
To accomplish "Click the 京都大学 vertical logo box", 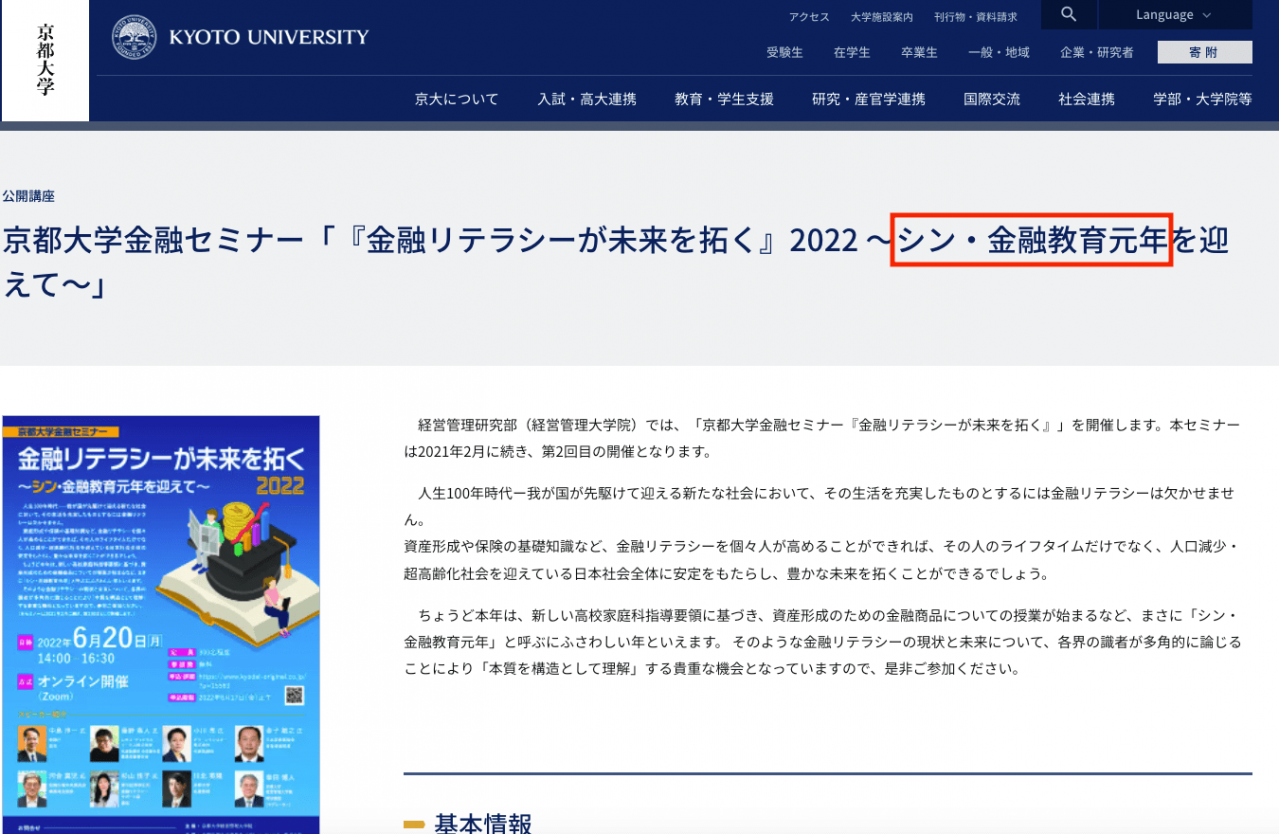I will (45, 60).
